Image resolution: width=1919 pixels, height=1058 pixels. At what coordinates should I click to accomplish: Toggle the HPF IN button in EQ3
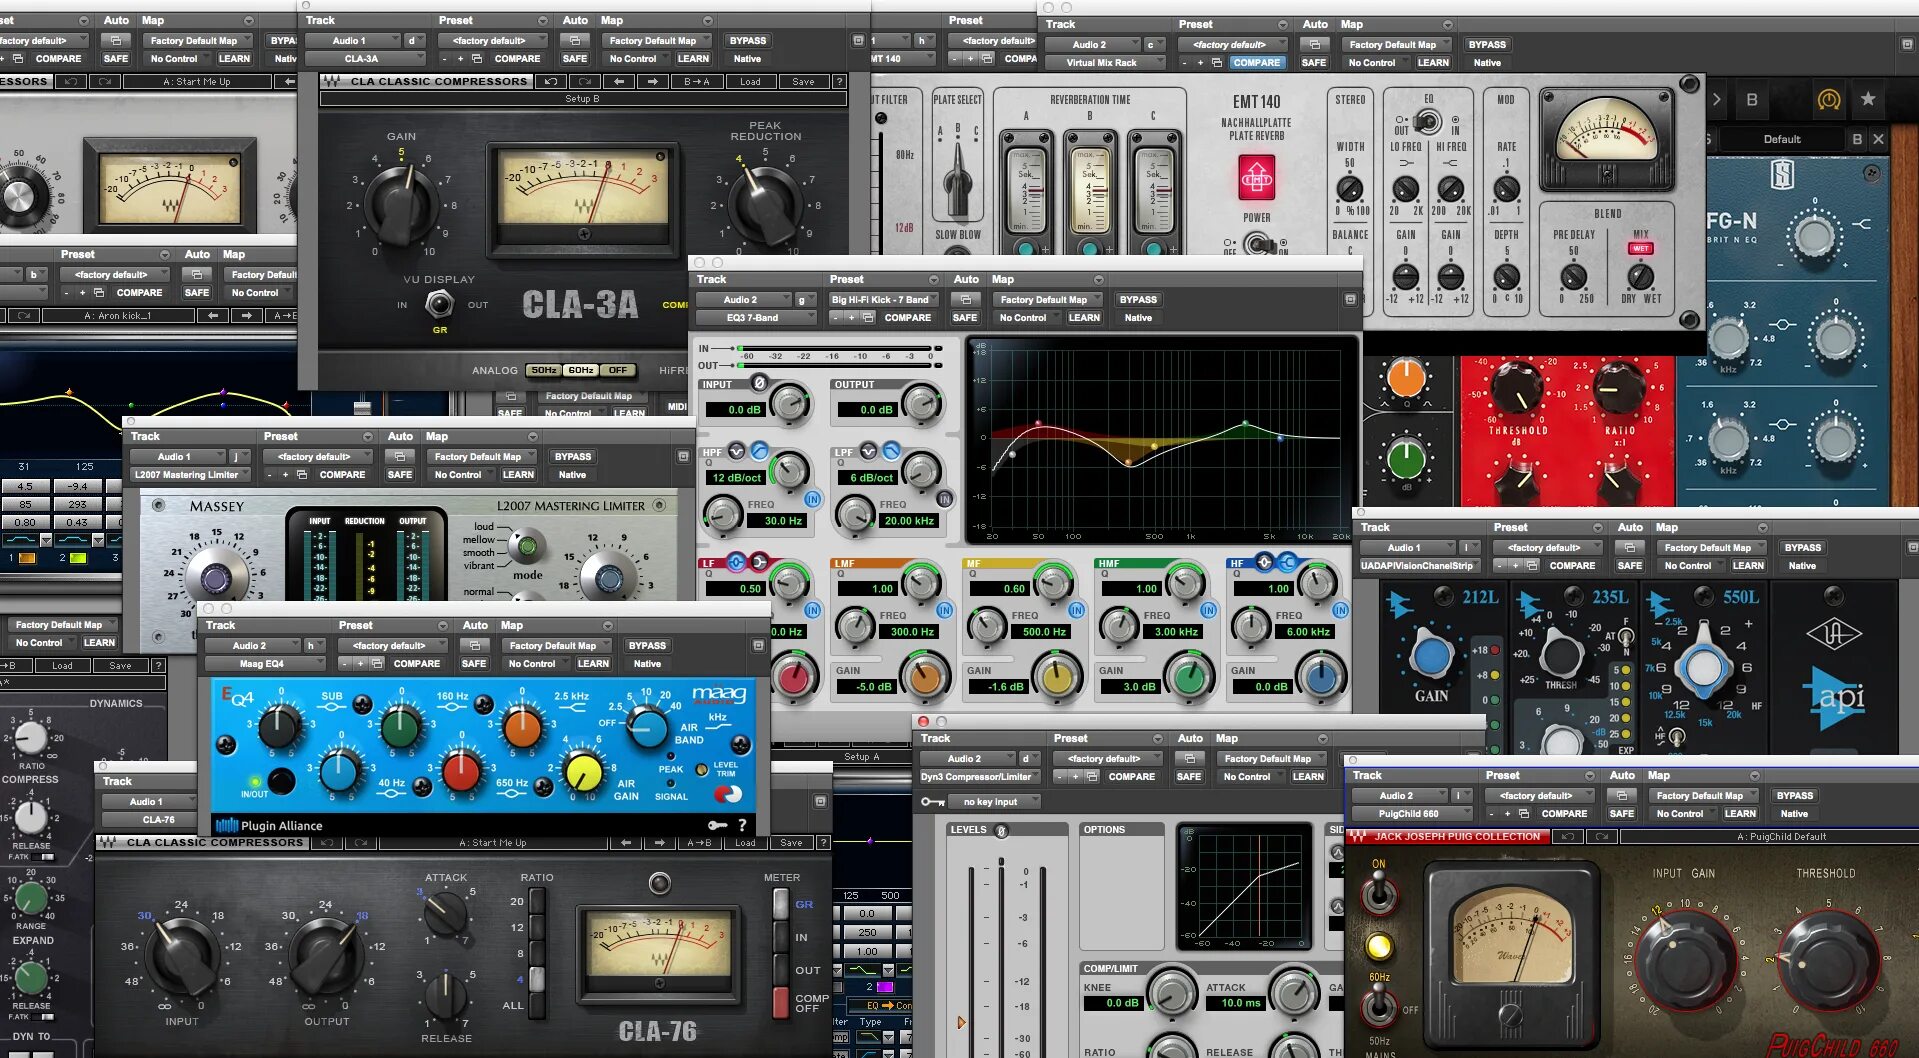(812, 499)
